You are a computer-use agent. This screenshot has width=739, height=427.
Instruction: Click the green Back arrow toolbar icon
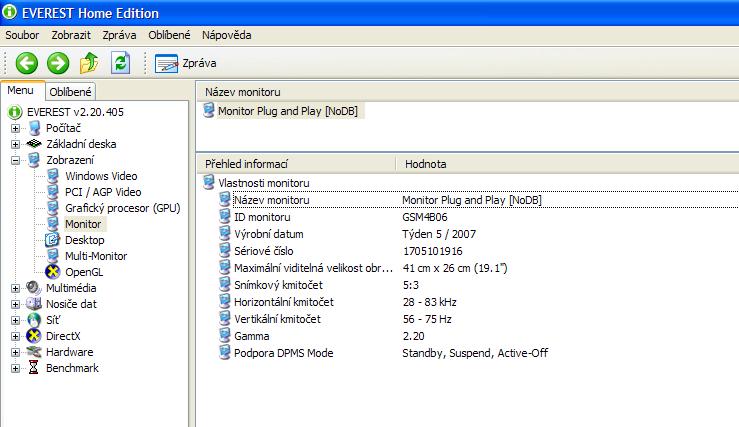(26, 63)
